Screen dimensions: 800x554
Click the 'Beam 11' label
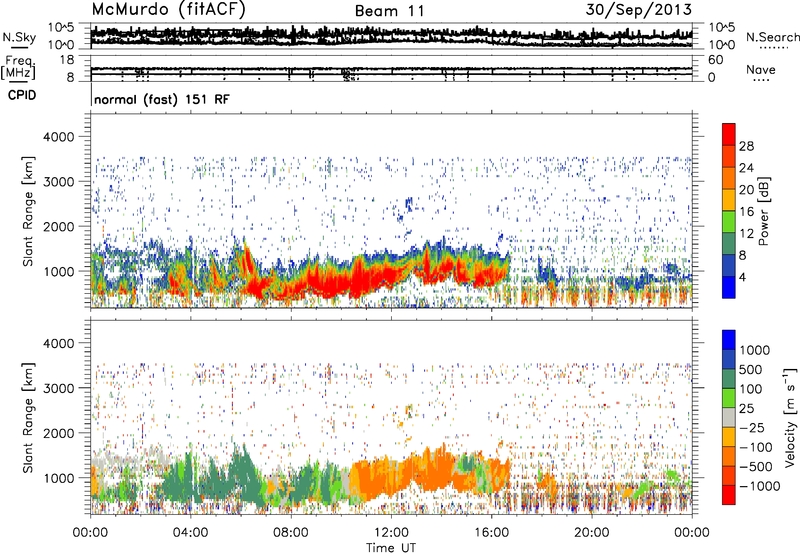[390, 11]
